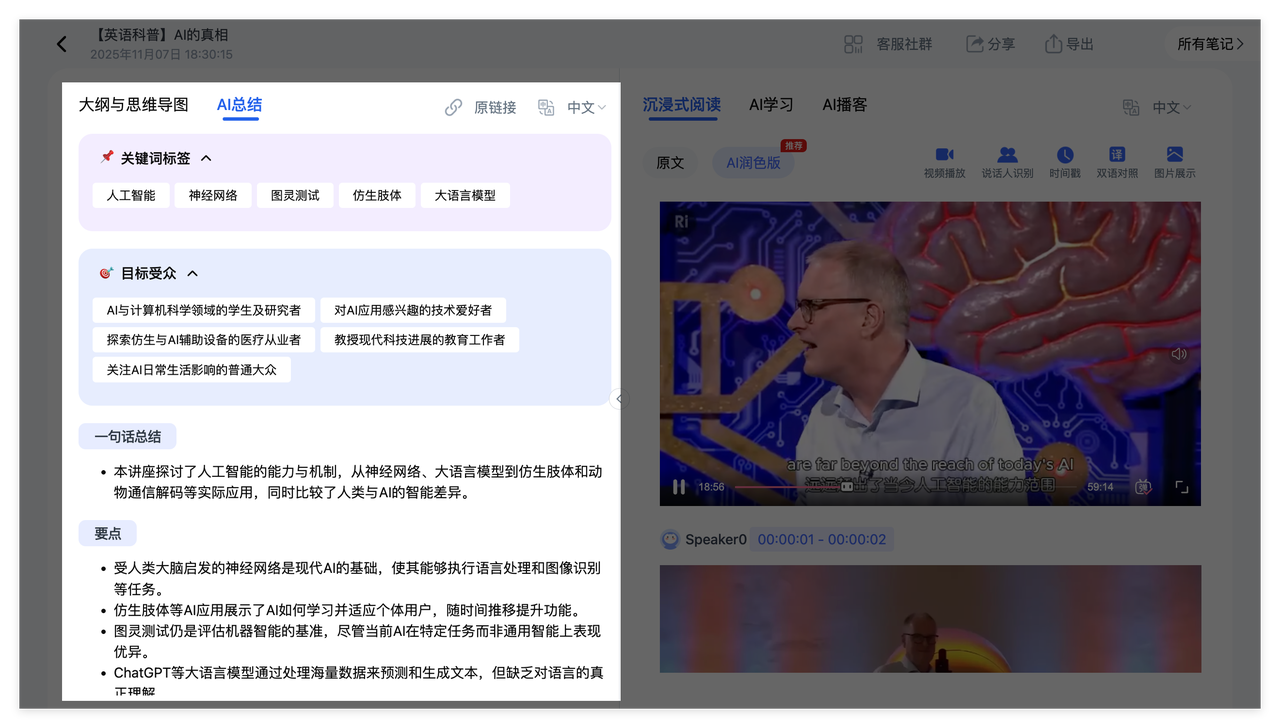The width and height of the screenshot is (1280, 728).
Task: Mute the video with the speaker icon
Action: point(1179,354)
